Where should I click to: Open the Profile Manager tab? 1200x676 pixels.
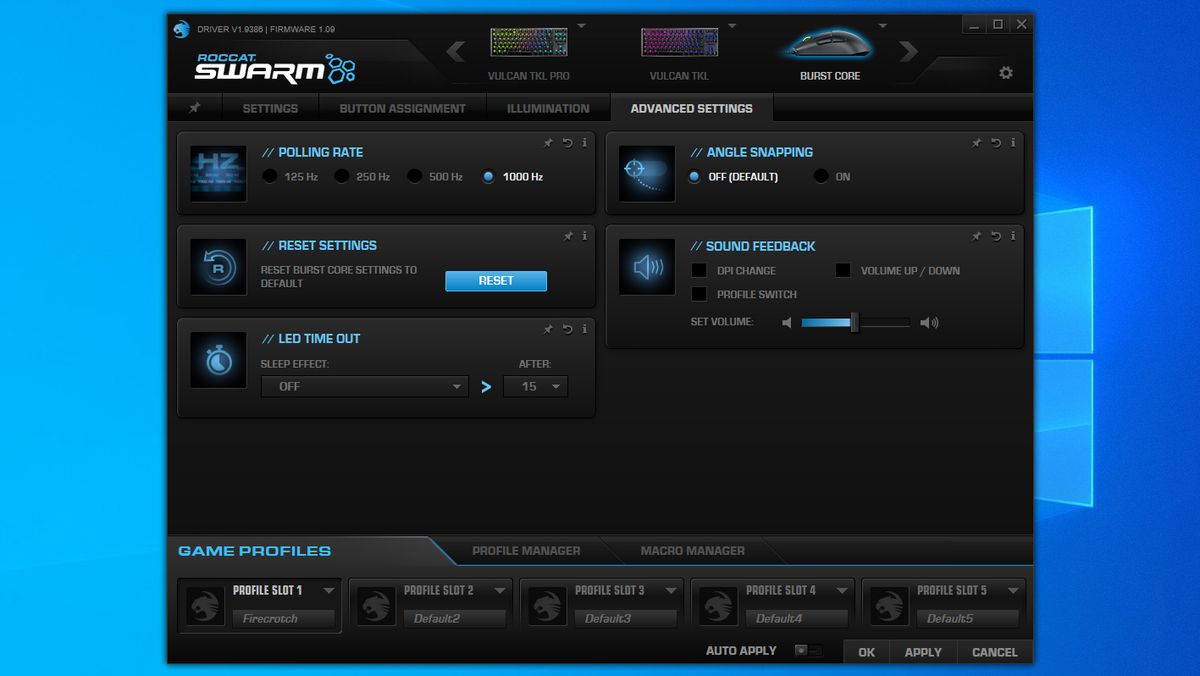coord(526,551)
